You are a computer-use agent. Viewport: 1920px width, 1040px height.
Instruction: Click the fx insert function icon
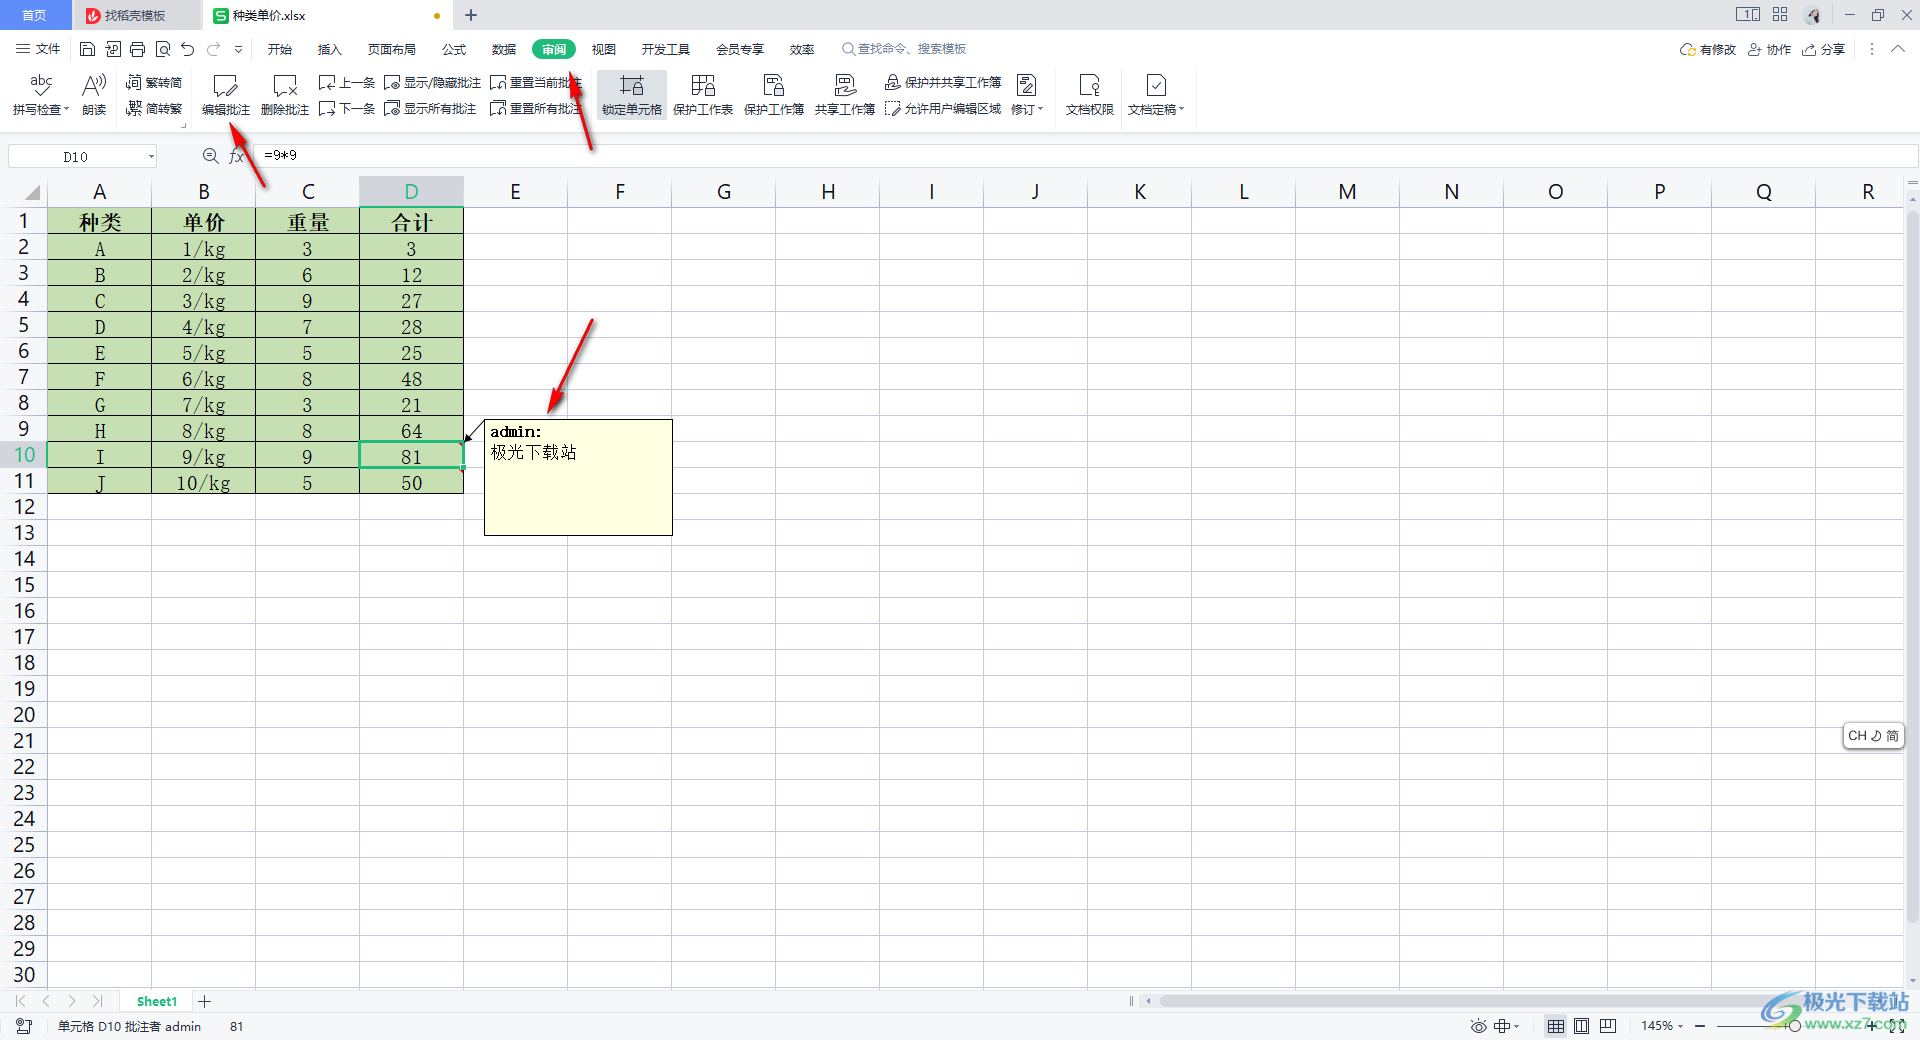tap(237, 156)
